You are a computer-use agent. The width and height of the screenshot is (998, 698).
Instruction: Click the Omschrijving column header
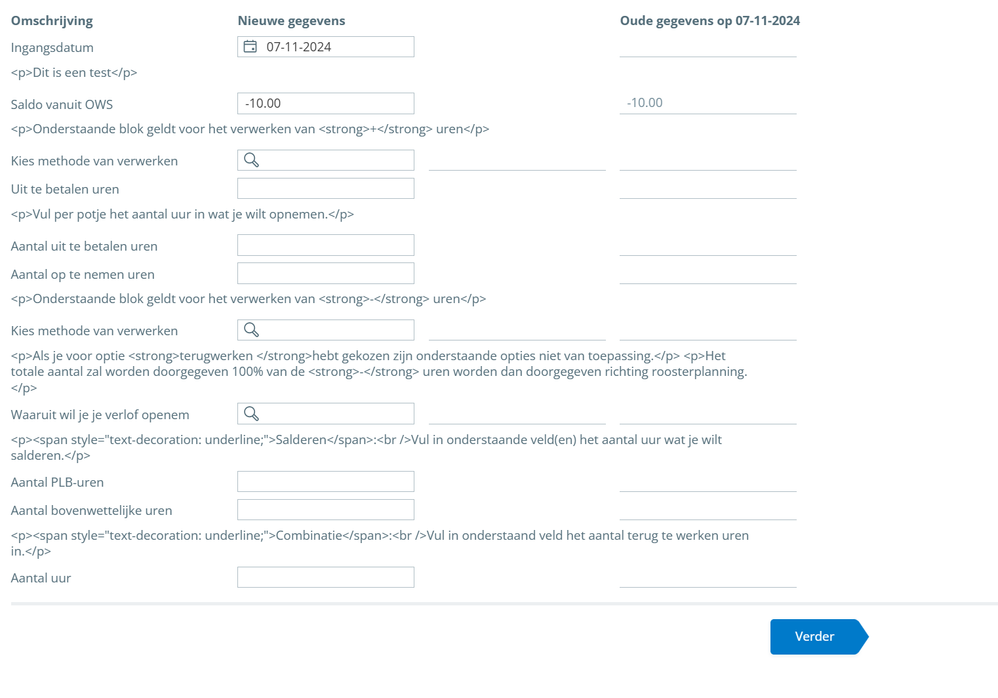click(x=52, y=20)
